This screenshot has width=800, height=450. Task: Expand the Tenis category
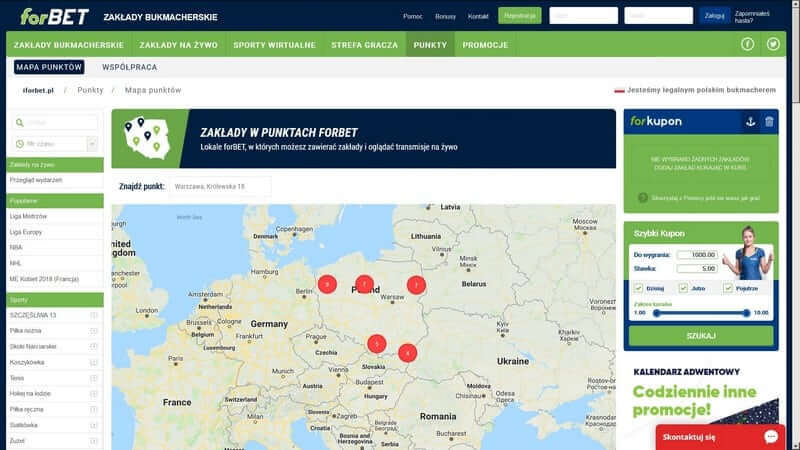click(94, 378)
